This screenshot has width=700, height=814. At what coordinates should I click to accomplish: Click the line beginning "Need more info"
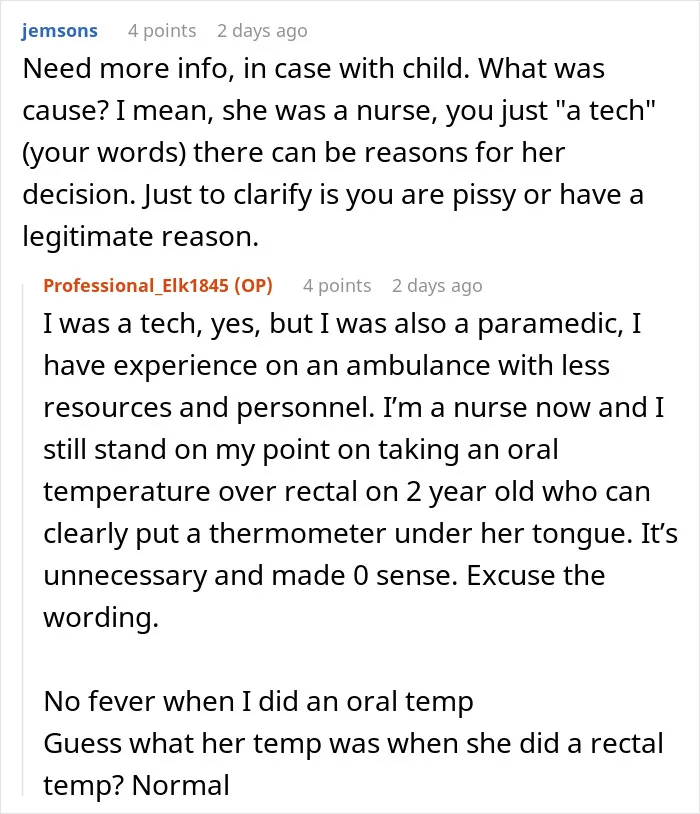click(x=314, y=69)
